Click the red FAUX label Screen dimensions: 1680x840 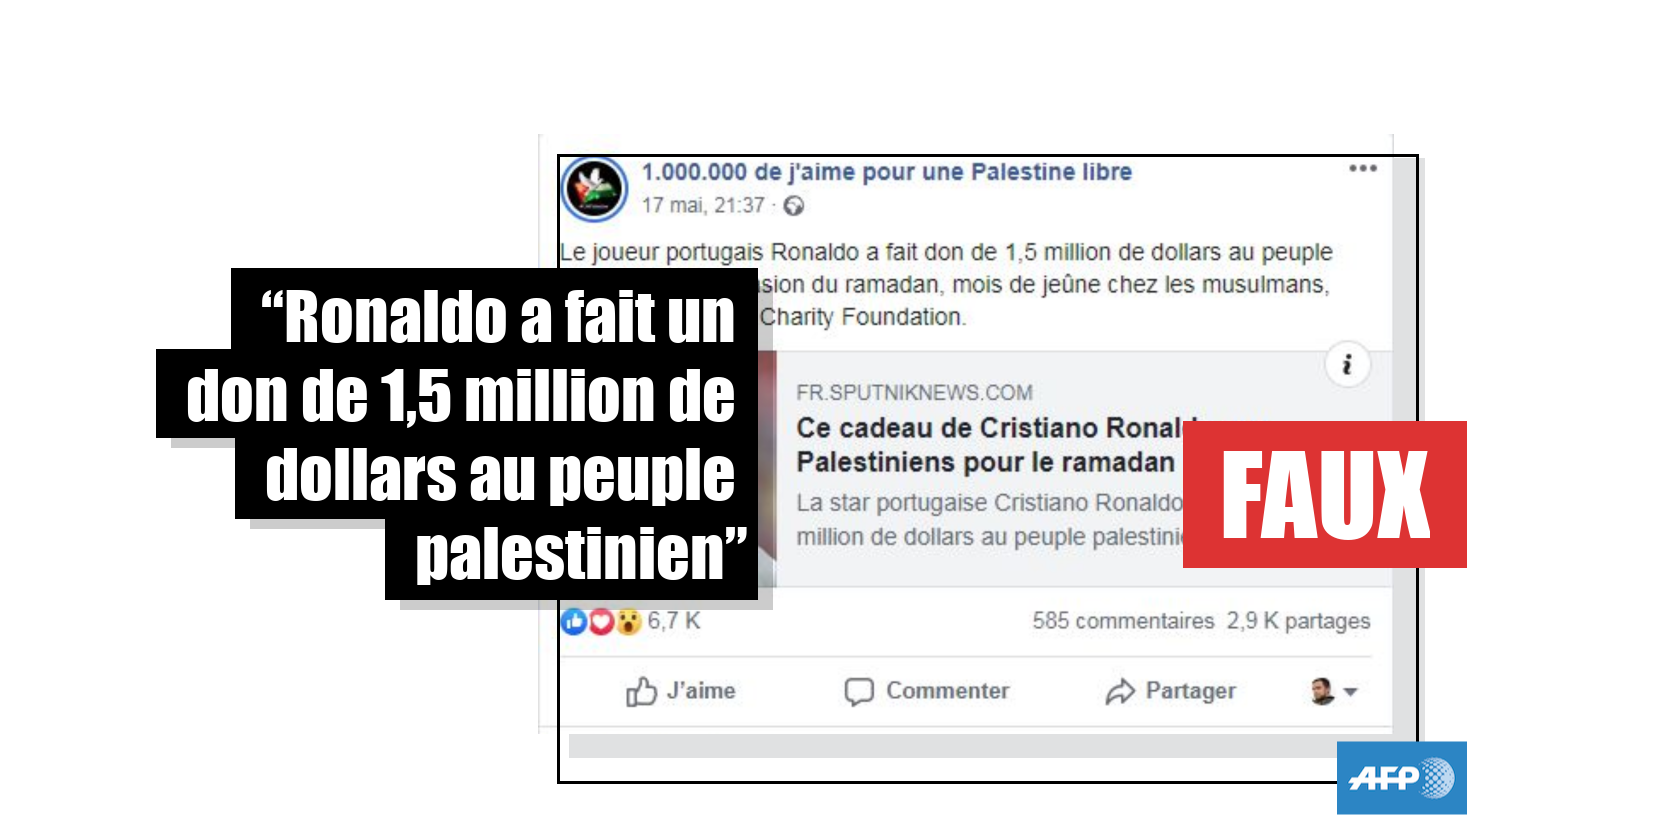pyautogui.click(x=1325, y=494)
